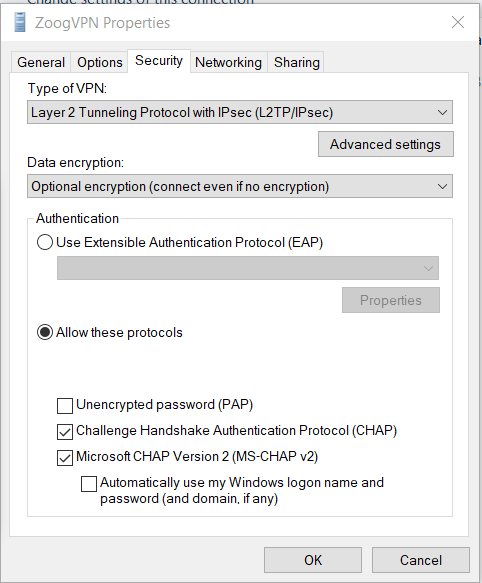
Task: Expand the Type of VPN dropdown
Action: pos(240,112)
